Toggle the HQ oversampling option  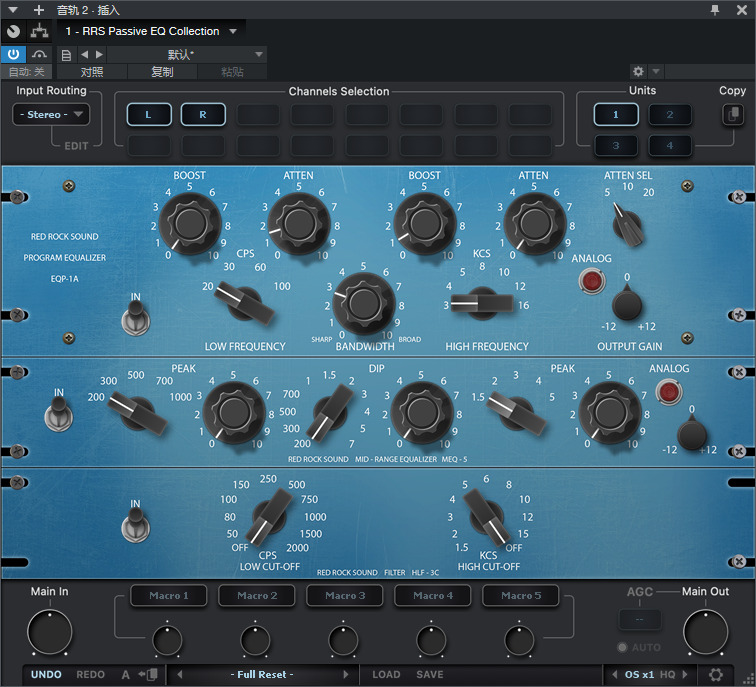click(x=667, y=674)
